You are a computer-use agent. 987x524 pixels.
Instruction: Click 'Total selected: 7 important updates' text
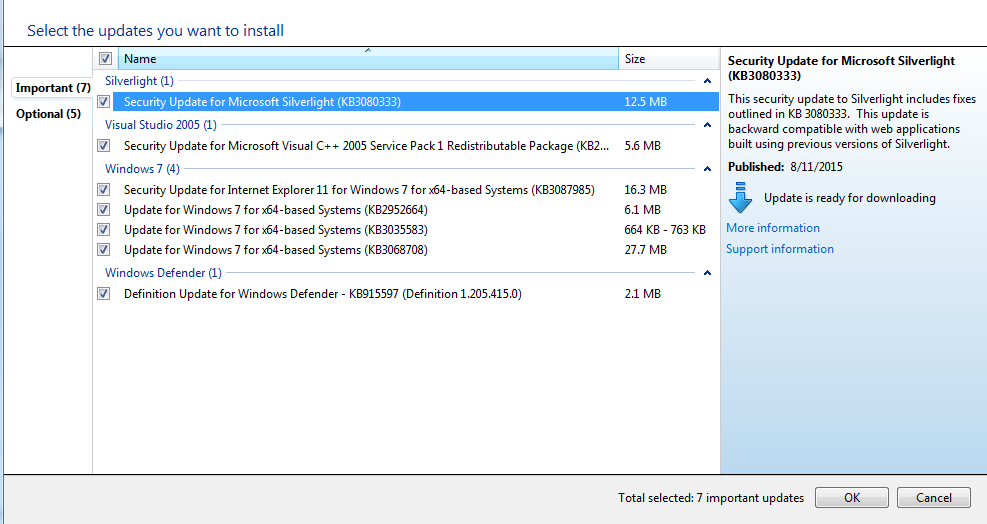click(x=711, y=498)
